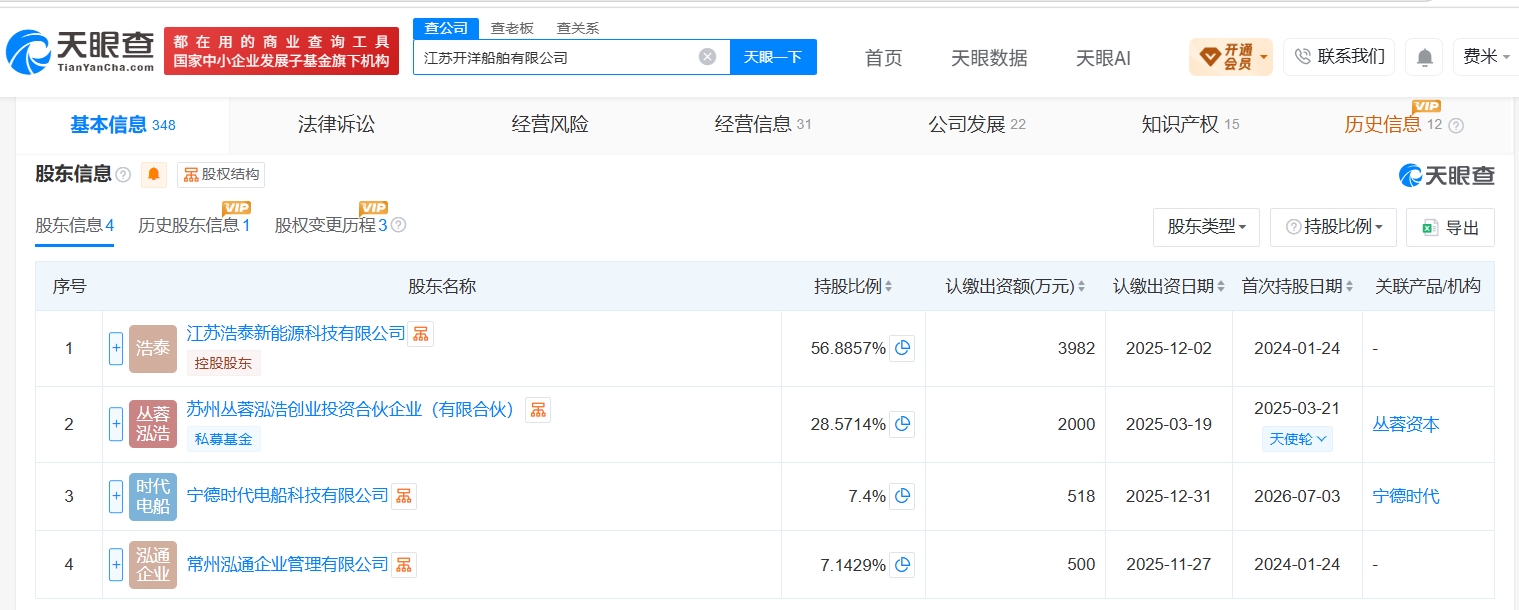Expand row 1 江苏浩泰 with the plus button
This screenshot has height=610, width=1519.
pos(116,348)
